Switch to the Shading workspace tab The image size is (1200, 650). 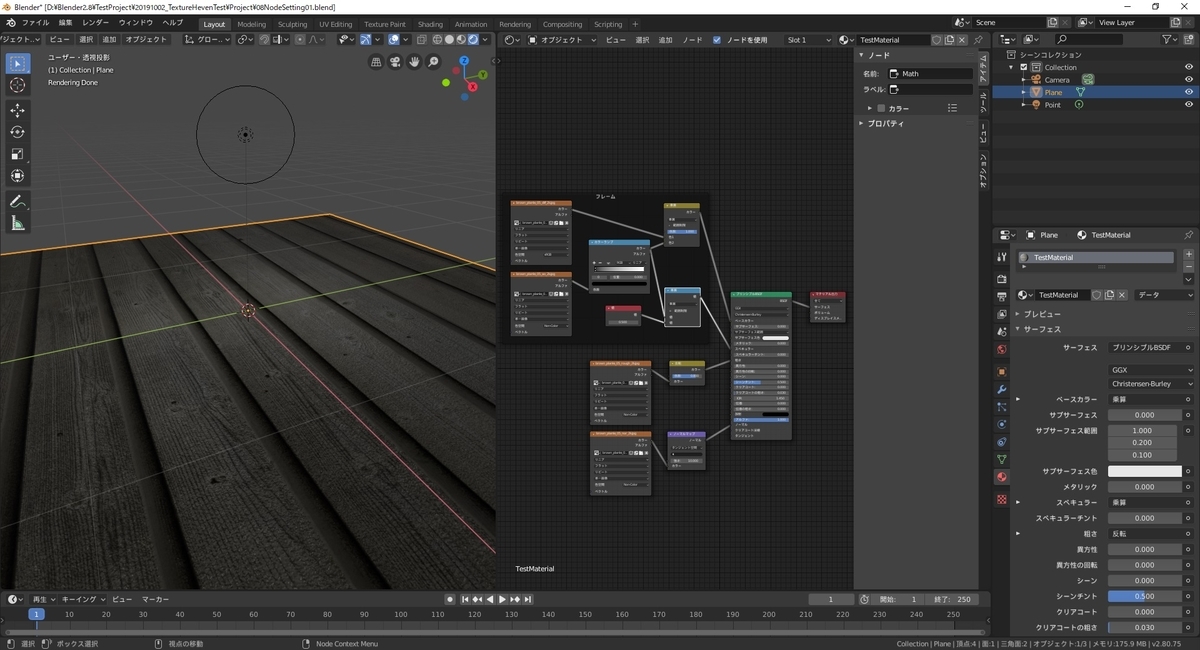click(x=430, y=24)
